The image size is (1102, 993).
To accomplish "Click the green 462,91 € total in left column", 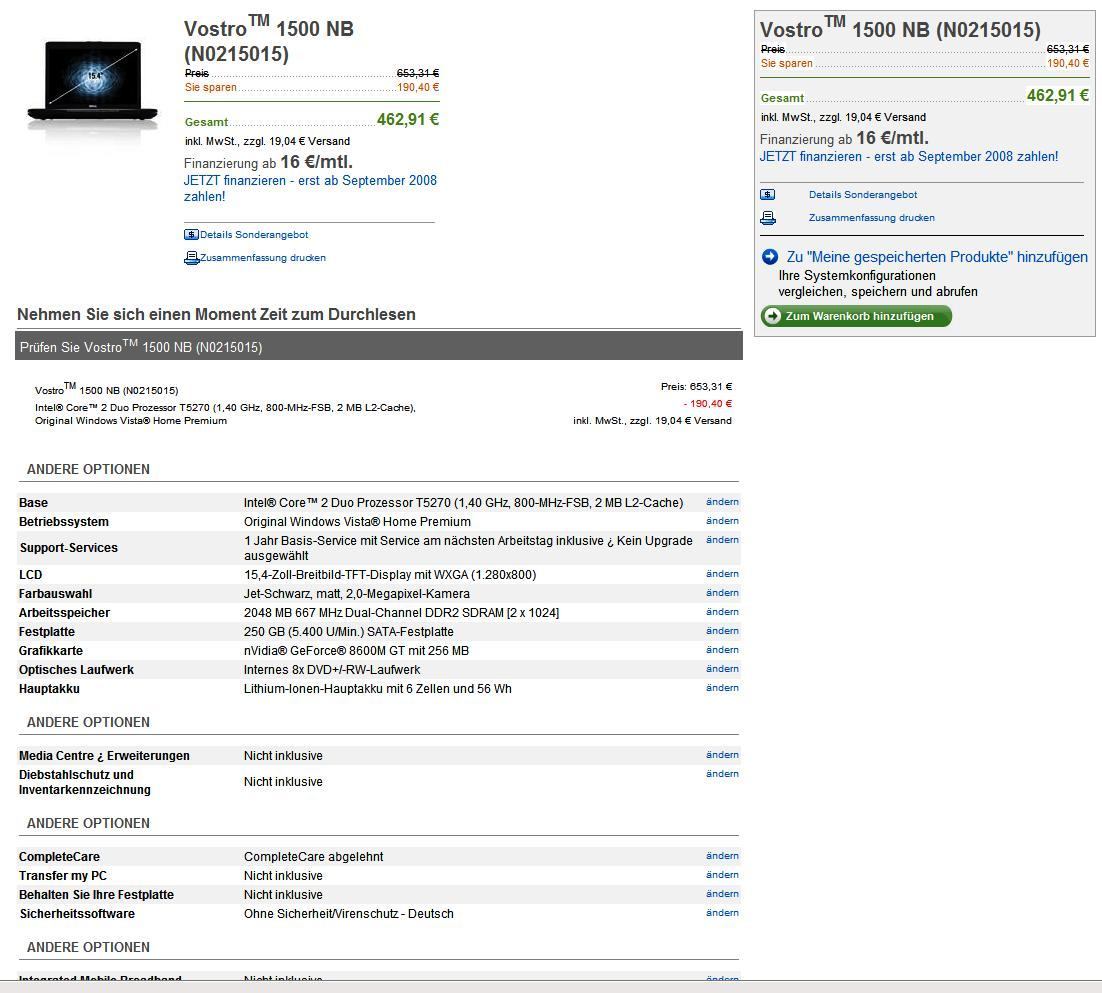I will click(x=408, y=119).
